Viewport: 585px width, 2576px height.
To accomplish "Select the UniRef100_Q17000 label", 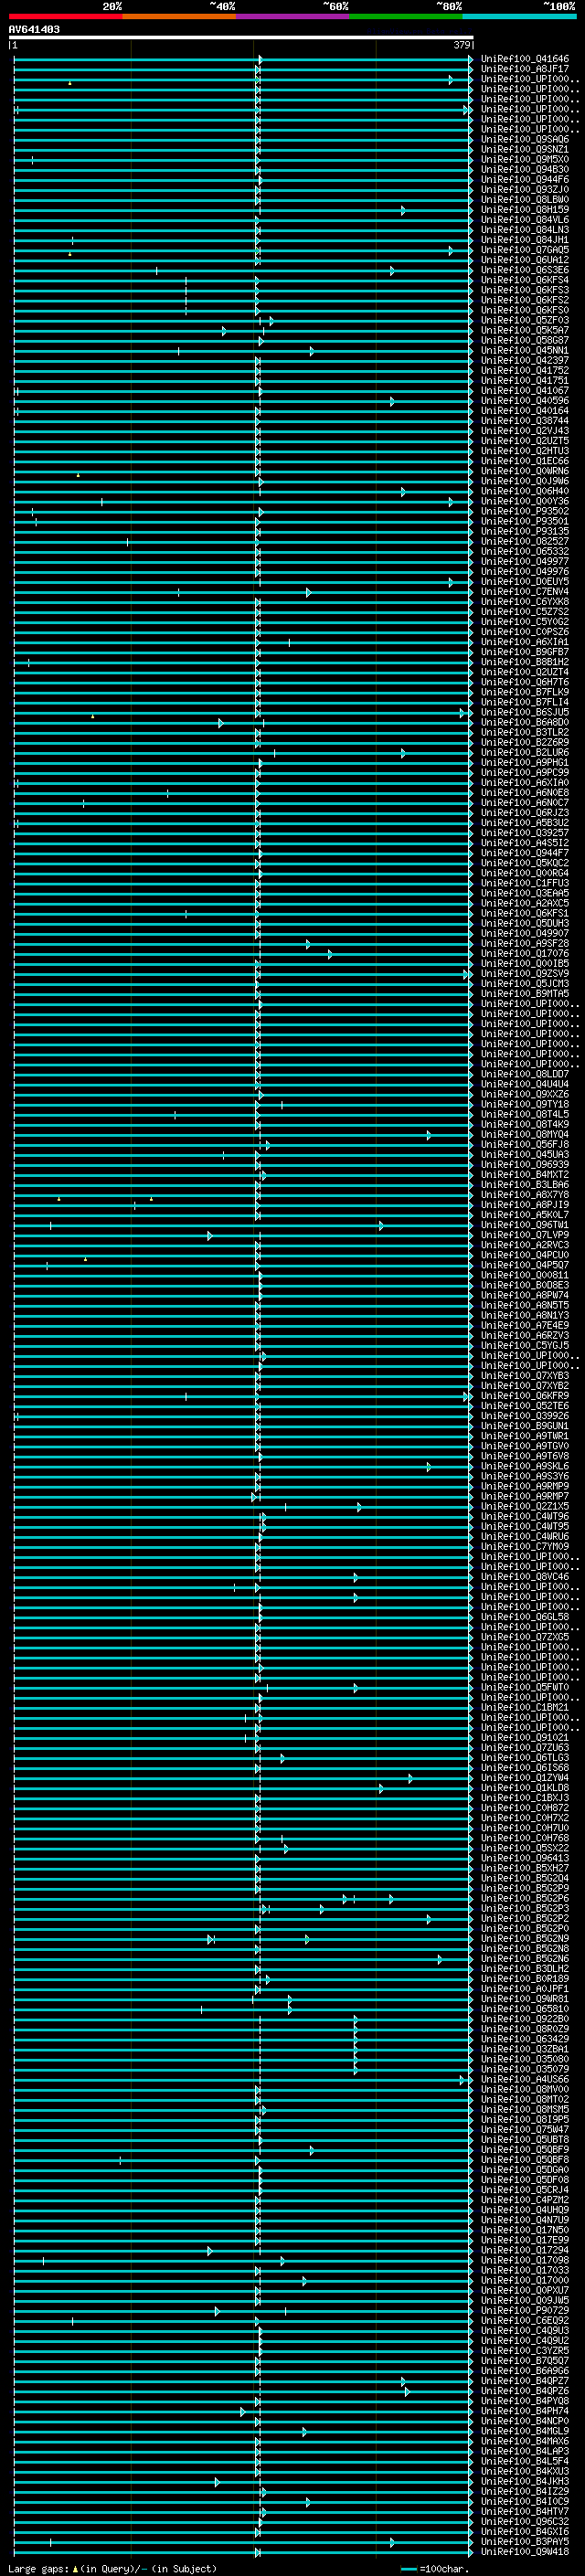I will pos(525,2281).
